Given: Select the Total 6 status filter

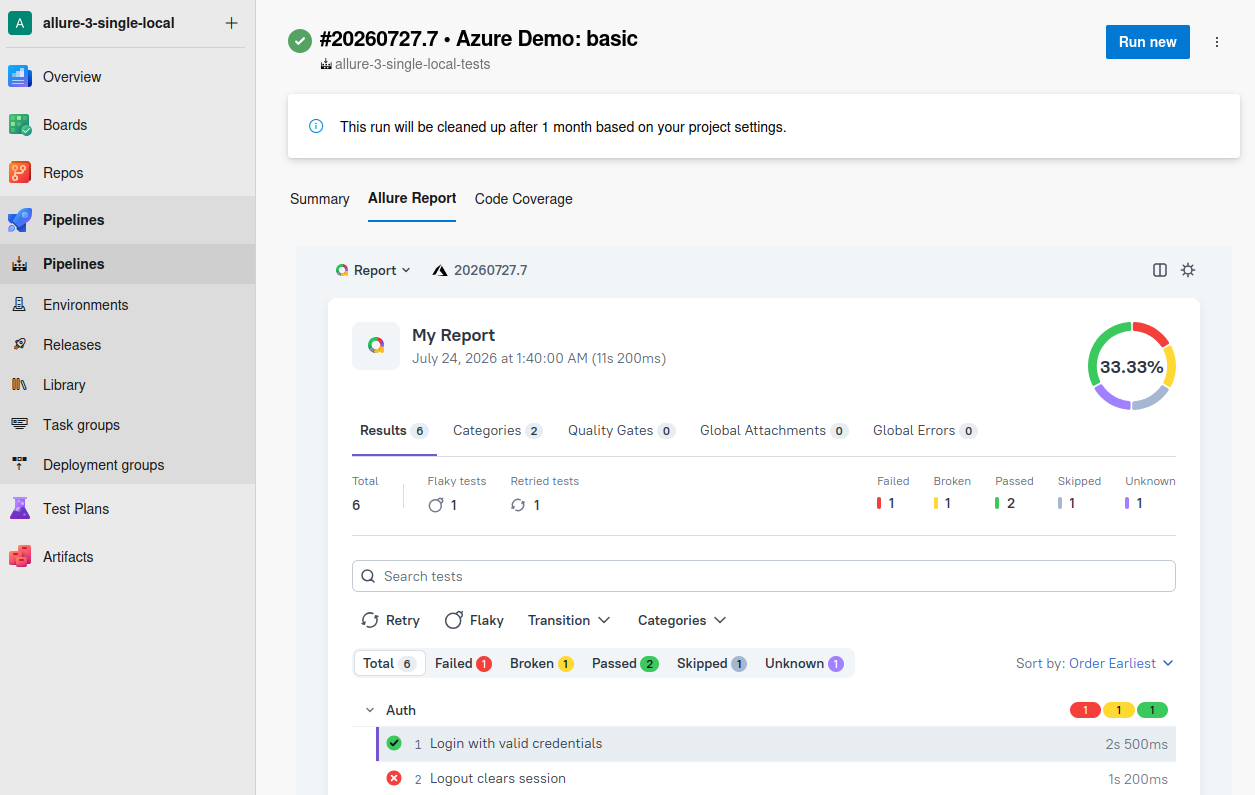Looking at the screenshot, I should point(389,663).
